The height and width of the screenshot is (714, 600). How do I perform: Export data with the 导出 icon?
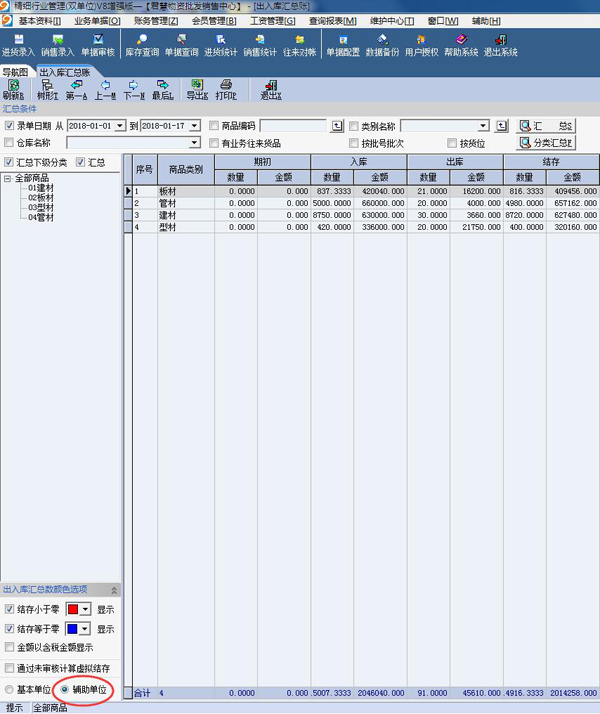(x=197, y=89)
